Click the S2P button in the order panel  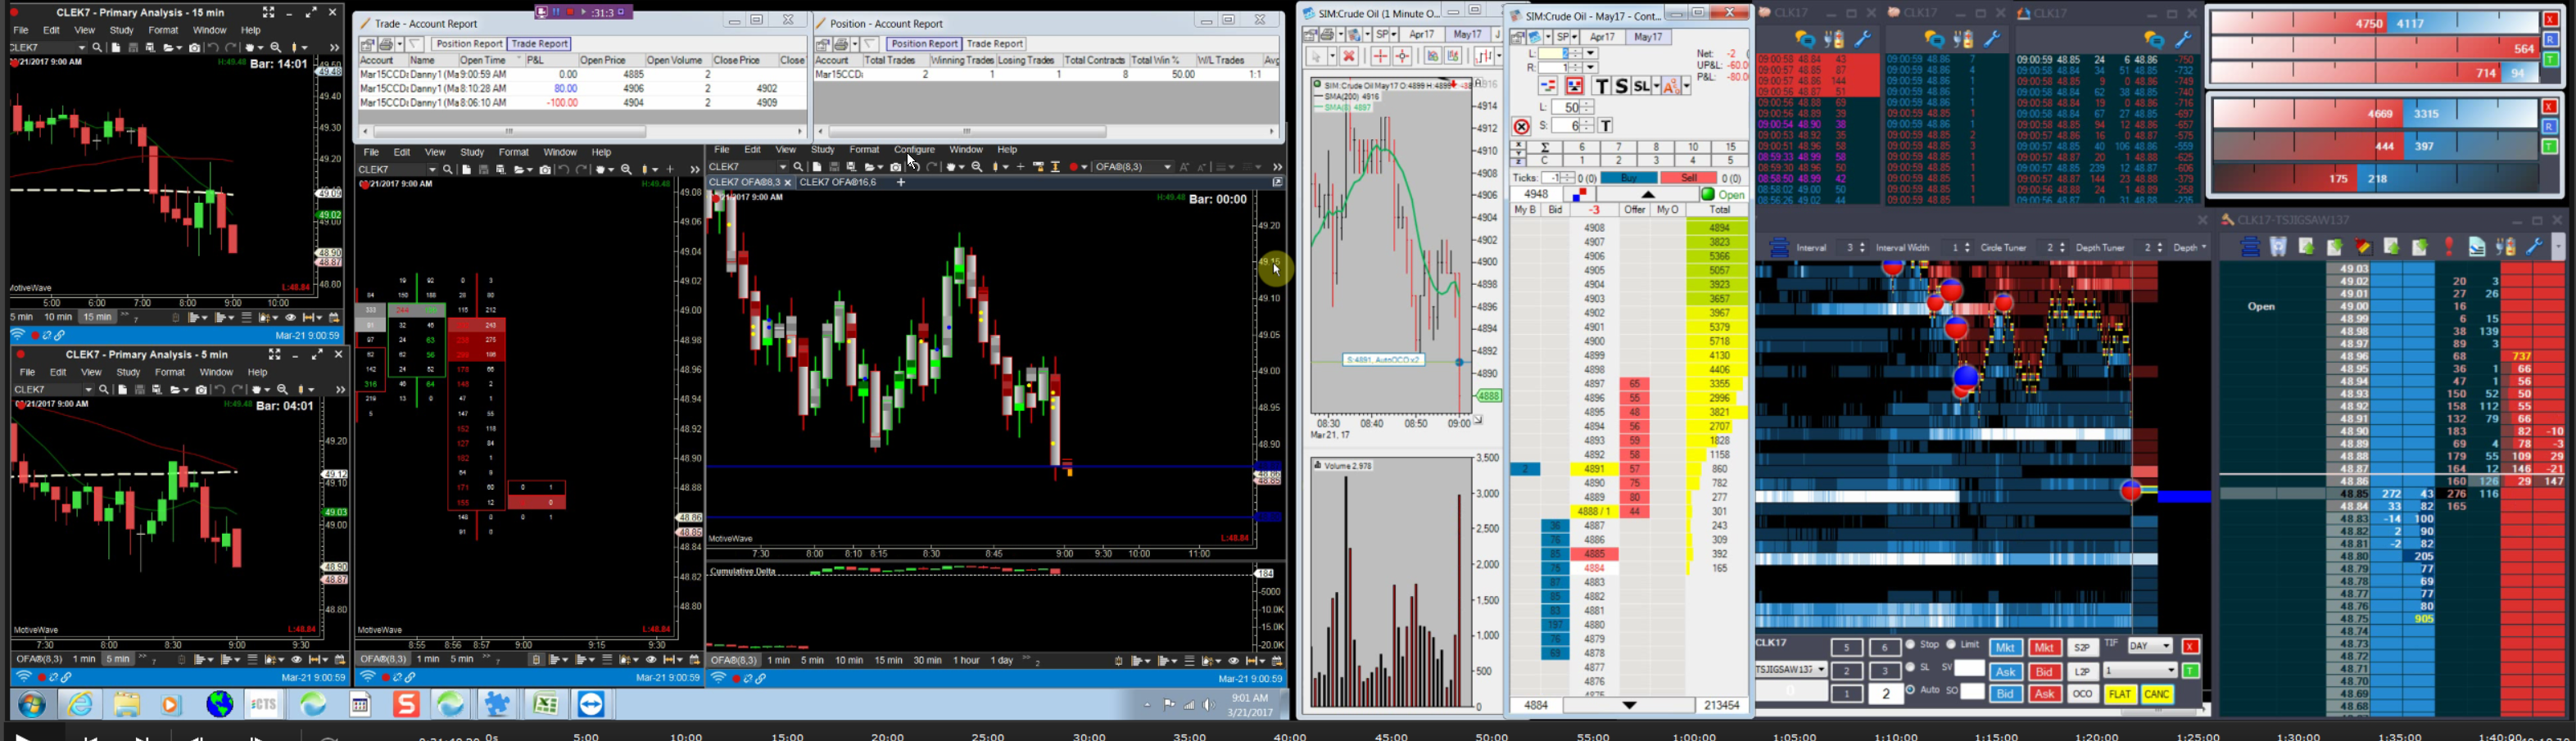tap(2083, 648)
